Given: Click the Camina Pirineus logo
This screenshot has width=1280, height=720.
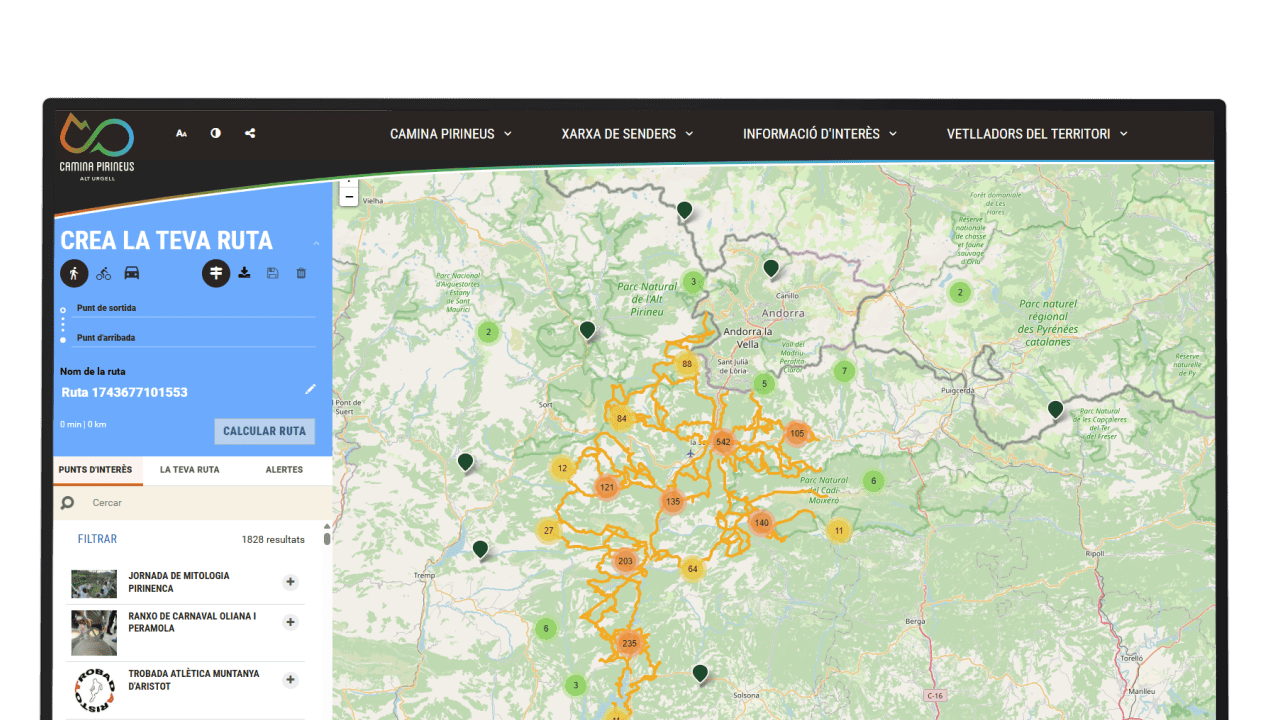Looking at the screenshot, I should pos(96,147).
